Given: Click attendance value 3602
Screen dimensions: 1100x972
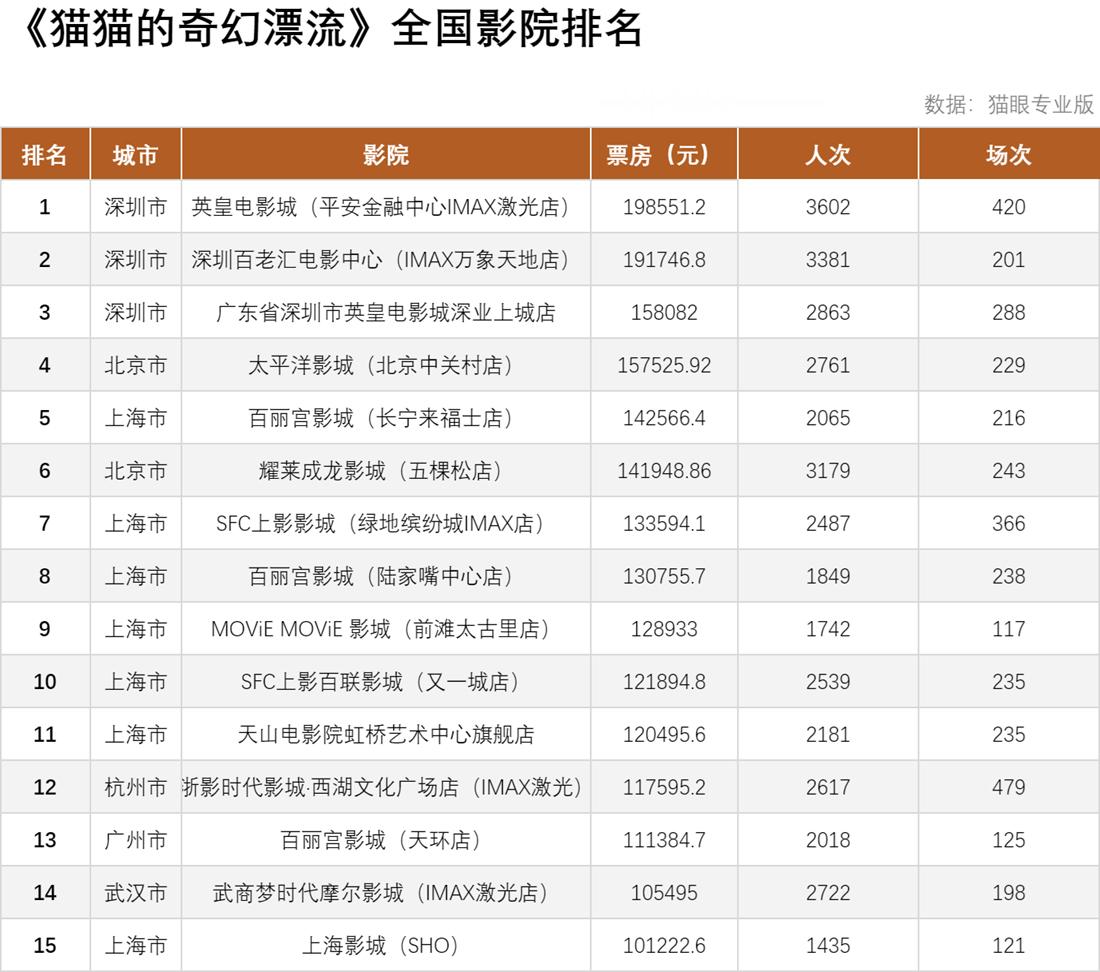Looking at the screenshot, I should 828,207.
